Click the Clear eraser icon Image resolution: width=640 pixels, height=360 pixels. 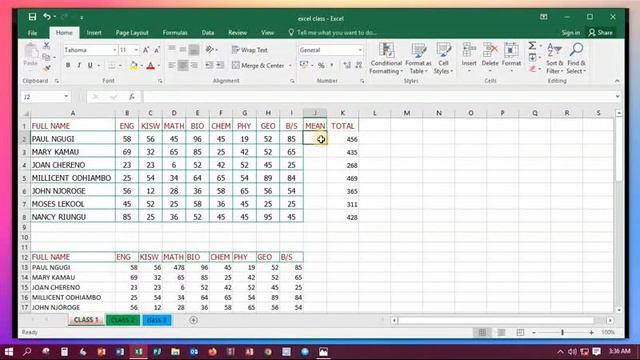pos(533,69)
